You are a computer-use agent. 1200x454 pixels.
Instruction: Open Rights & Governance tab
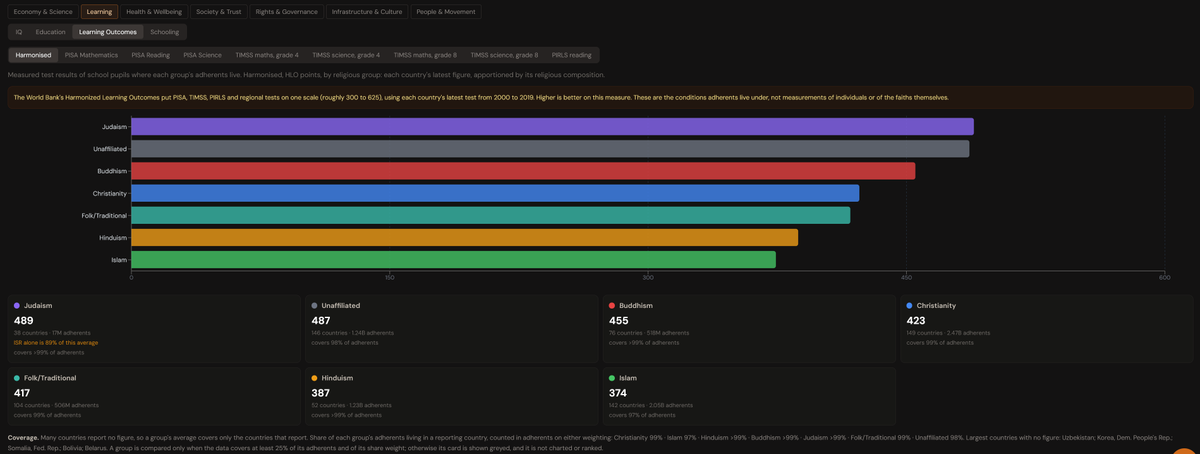pyautogui.click(x=287, y=12)
